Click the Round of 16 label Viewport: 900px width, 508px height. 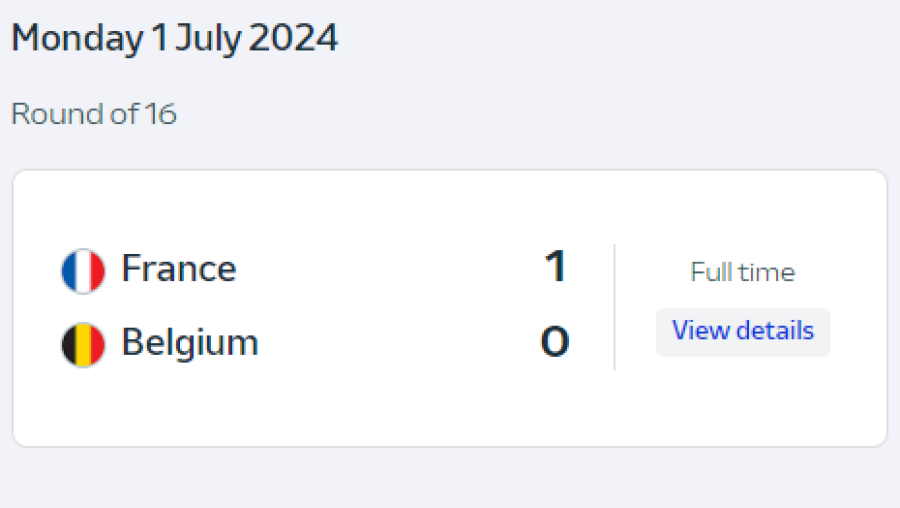(94, 114)
